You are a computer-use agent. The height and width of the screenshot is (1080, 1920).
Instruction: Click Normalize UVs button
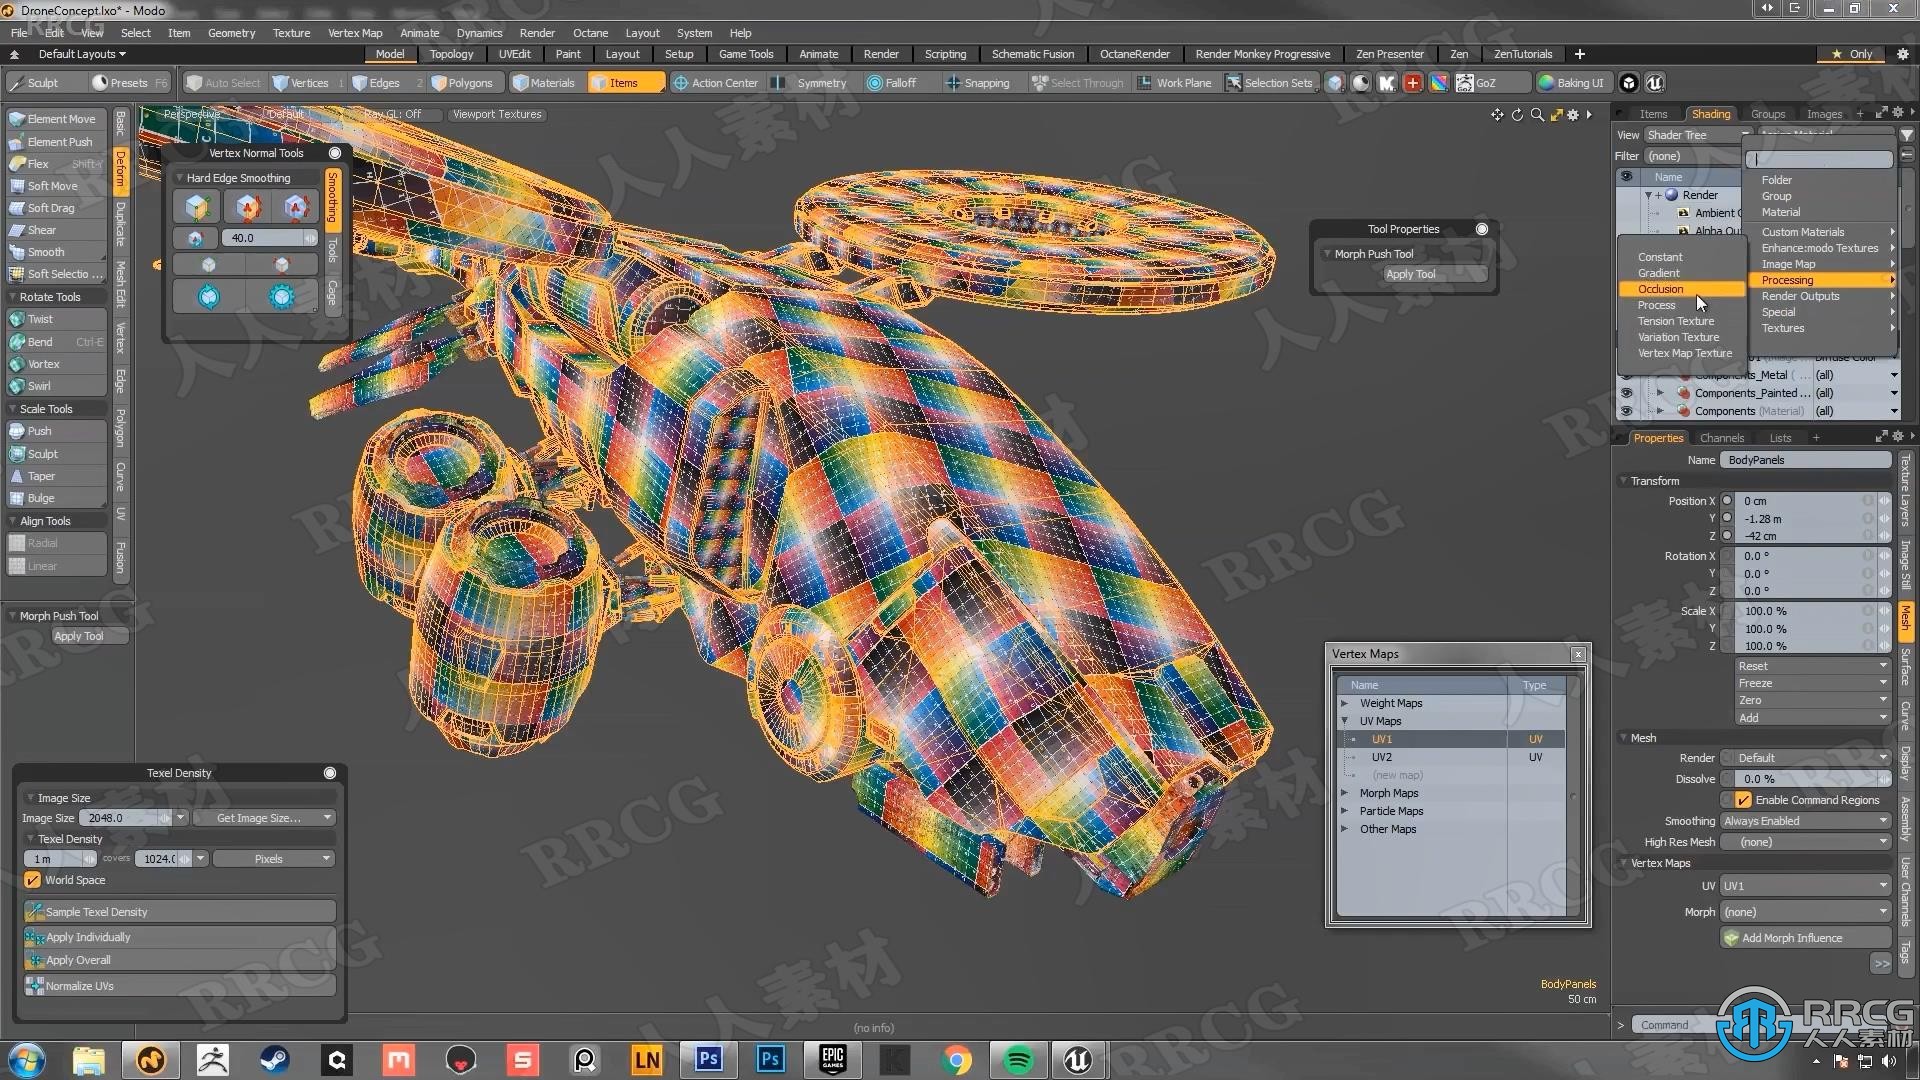[x=180, y=986]
